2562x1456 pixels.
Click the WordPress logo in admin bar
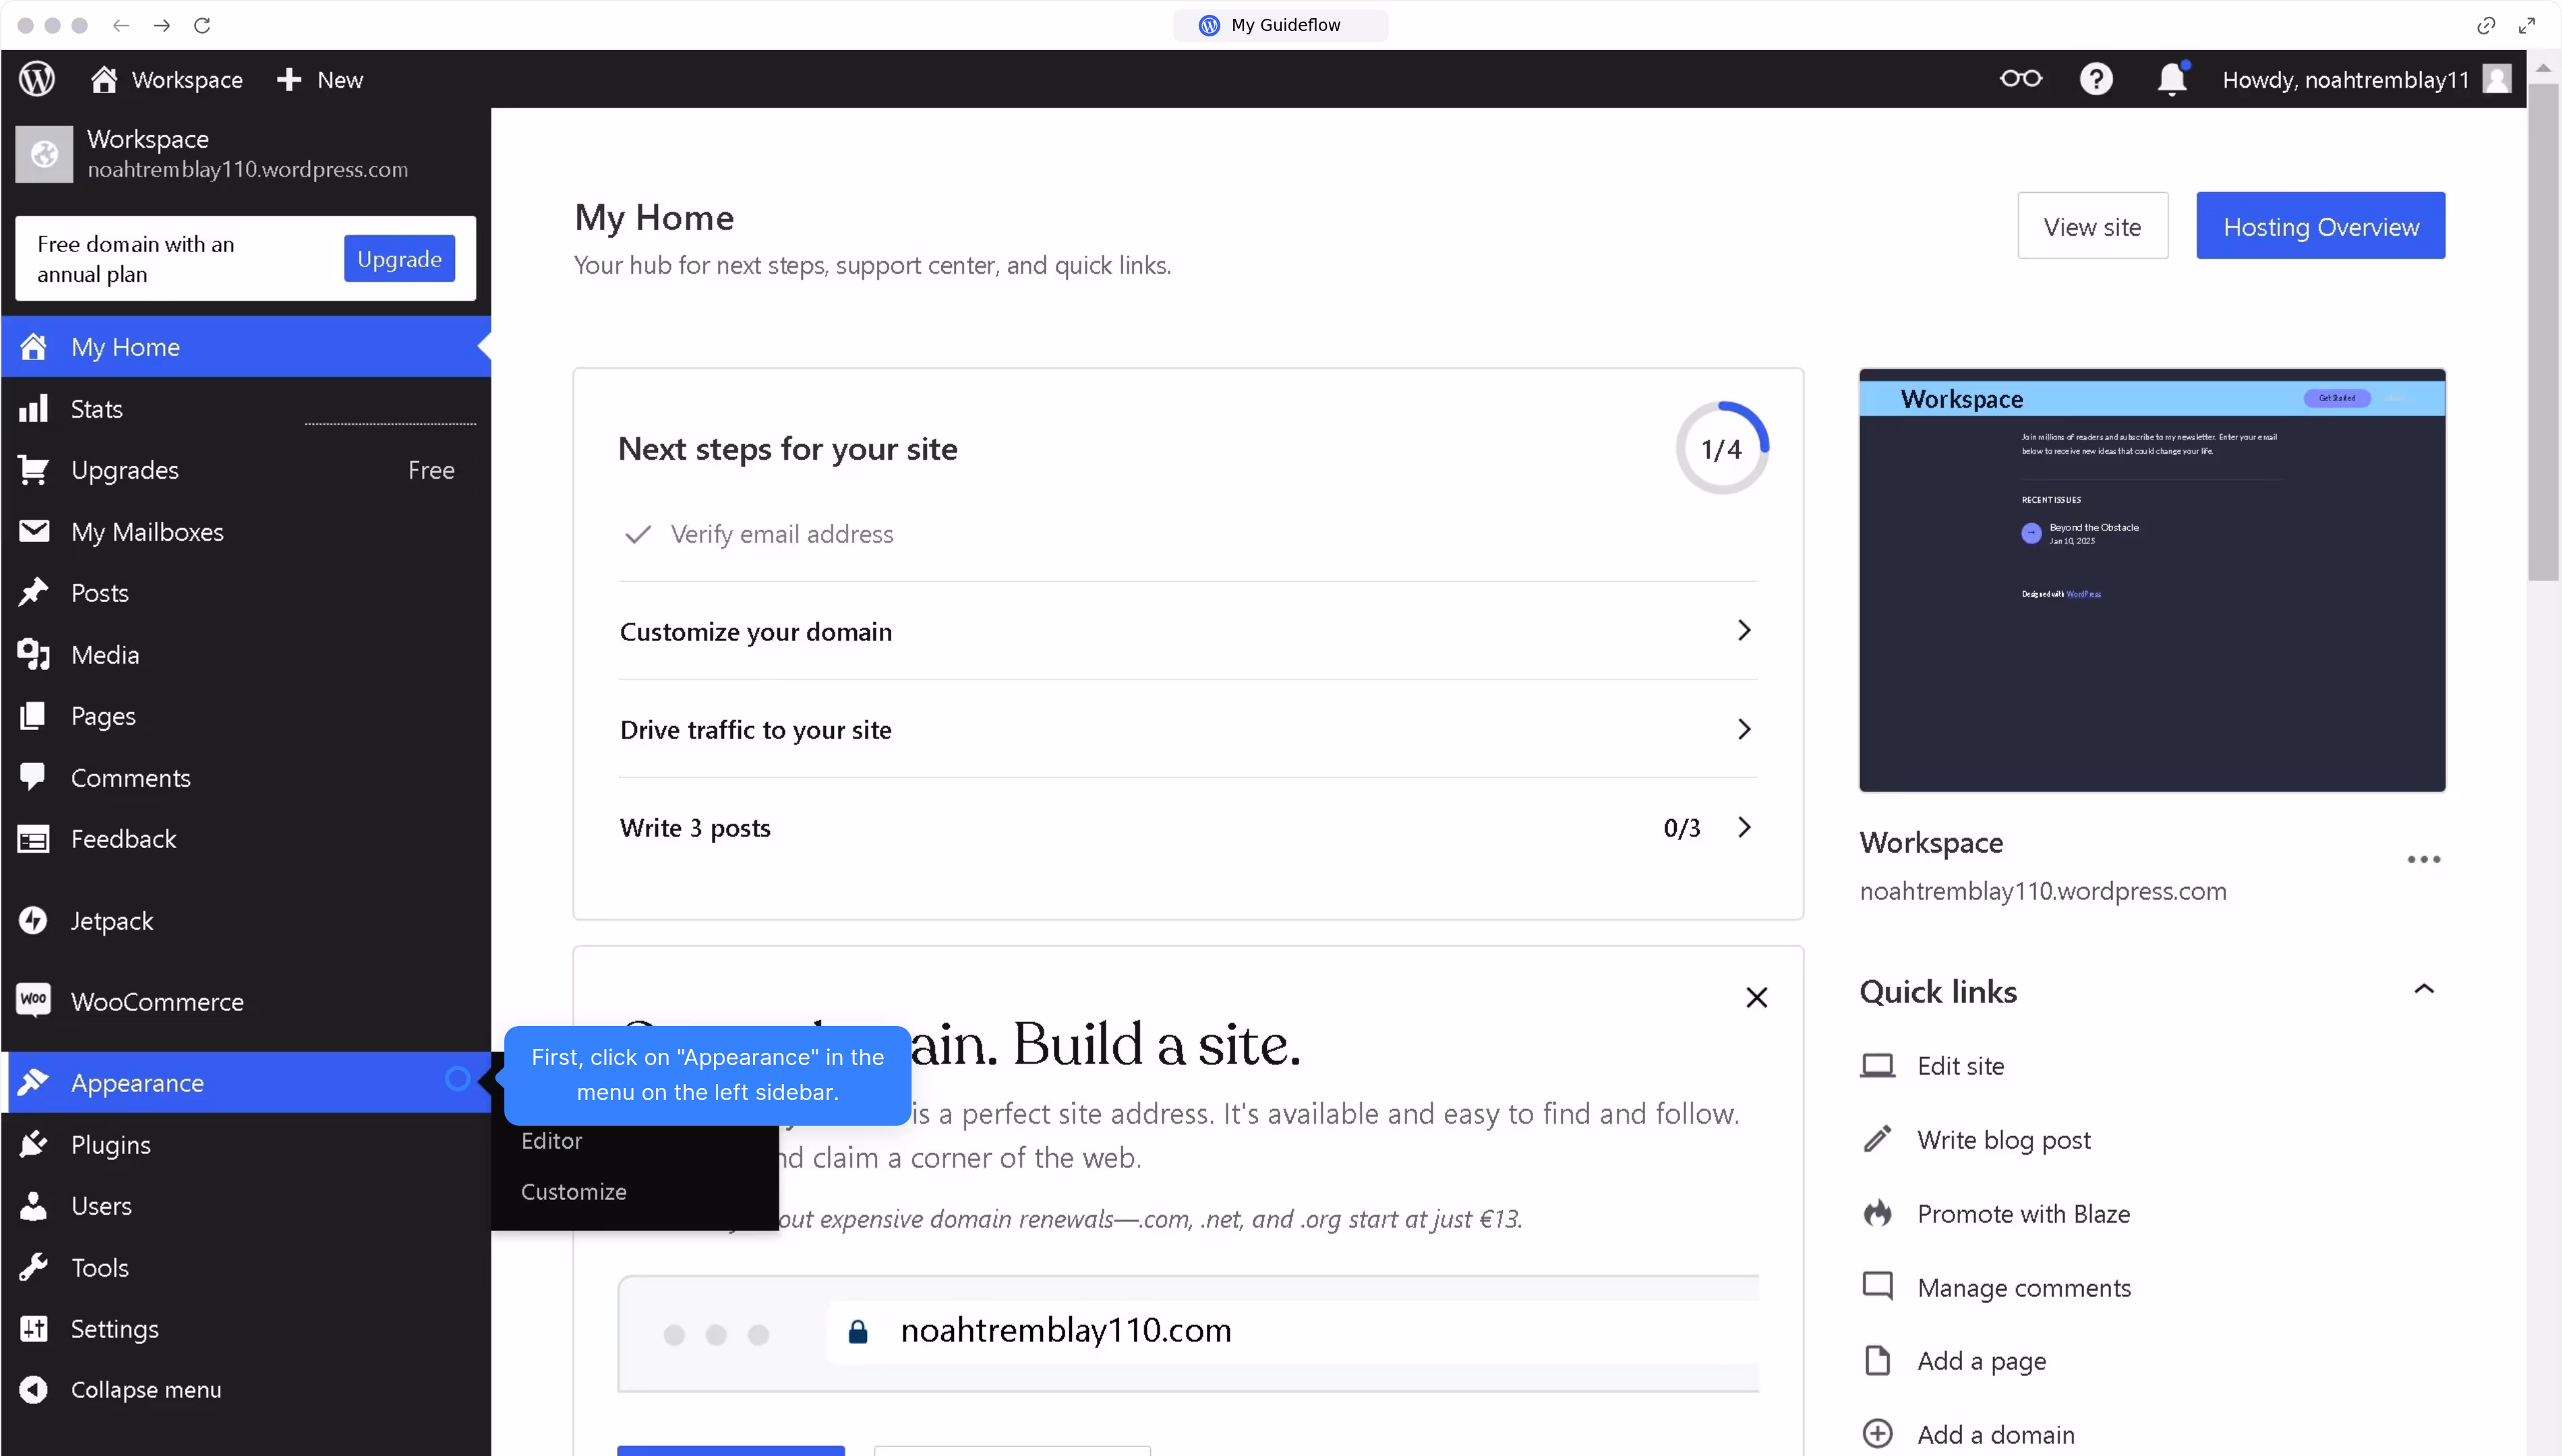tap(37, 79)
